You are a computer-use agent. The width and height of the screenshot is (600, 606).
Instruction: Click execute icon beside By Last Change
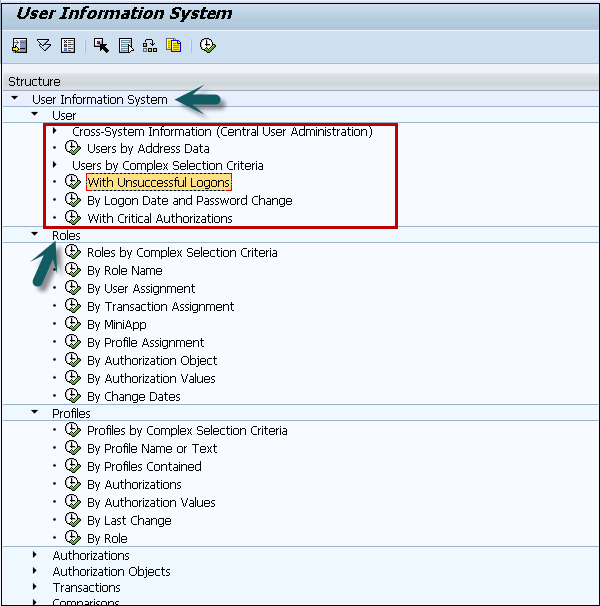[x=72, y=520]
